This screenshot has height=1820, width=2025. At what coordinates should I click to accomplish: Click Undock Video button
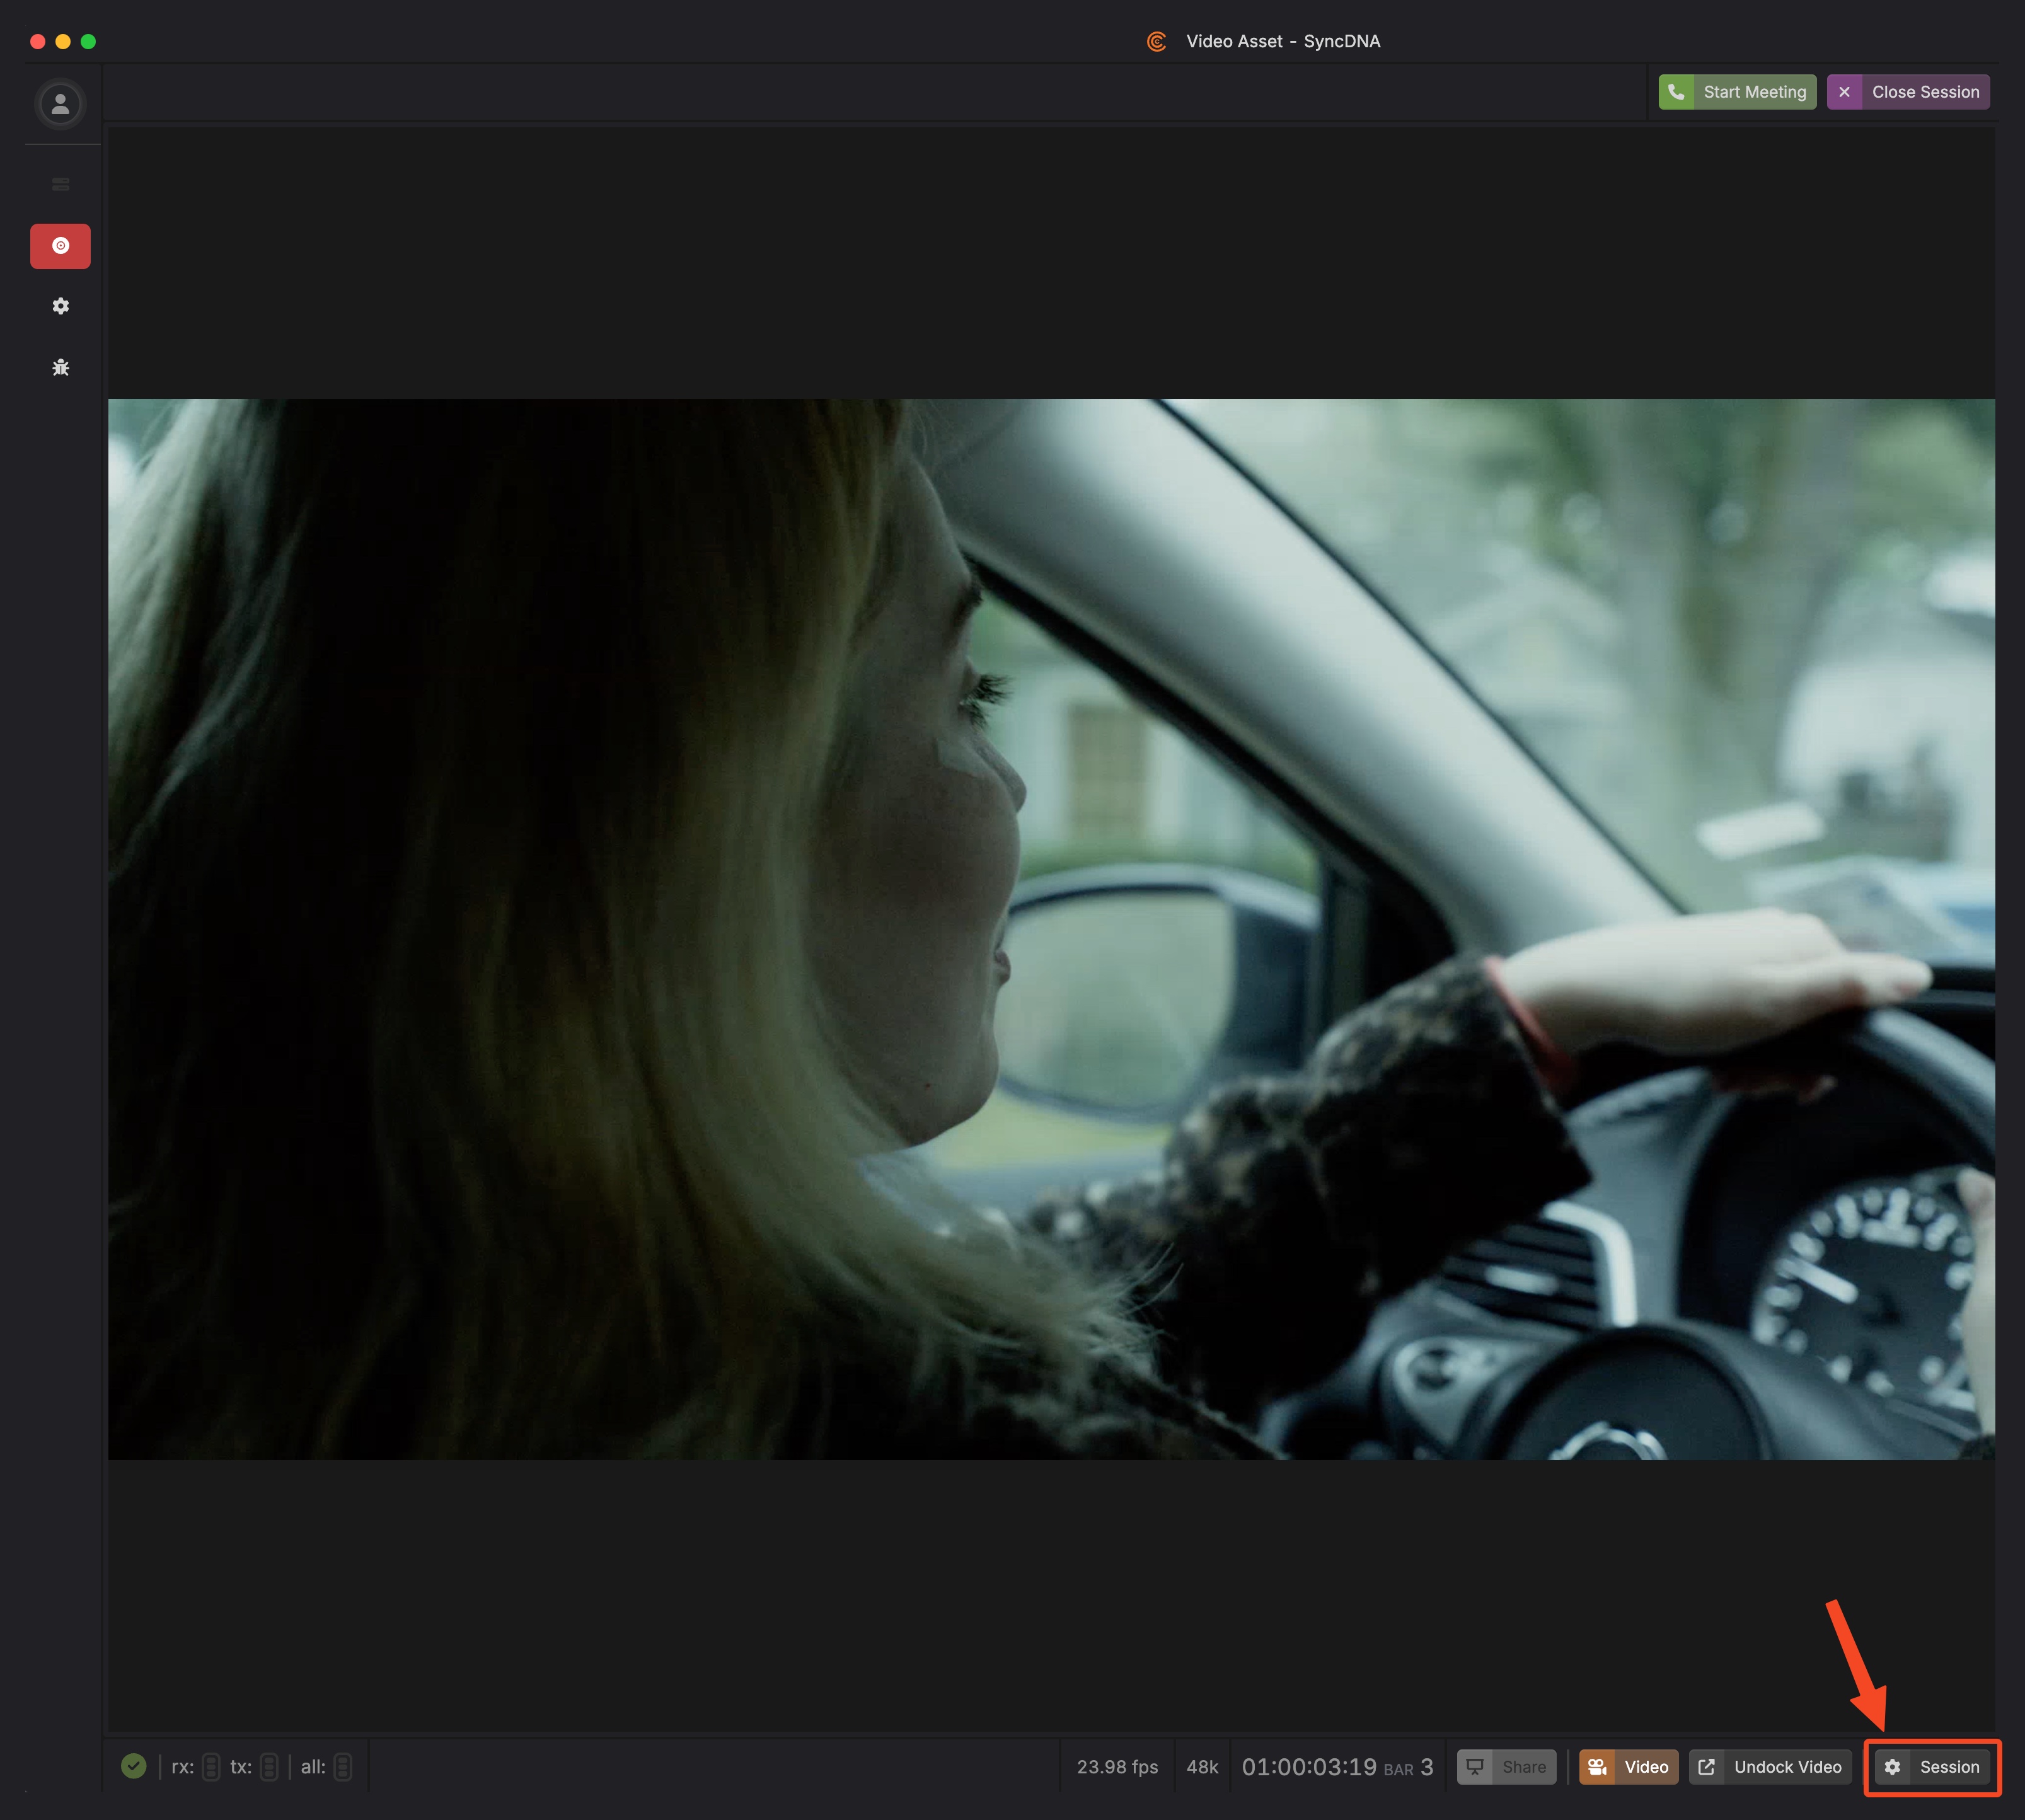coord(1769,1767)
